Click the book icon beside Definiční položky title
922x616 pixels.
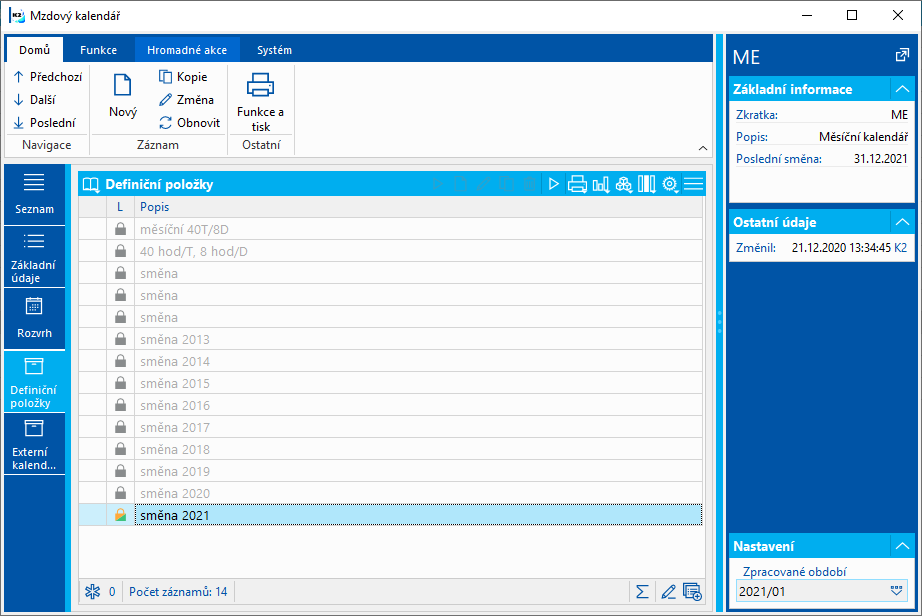pos(91,185)
